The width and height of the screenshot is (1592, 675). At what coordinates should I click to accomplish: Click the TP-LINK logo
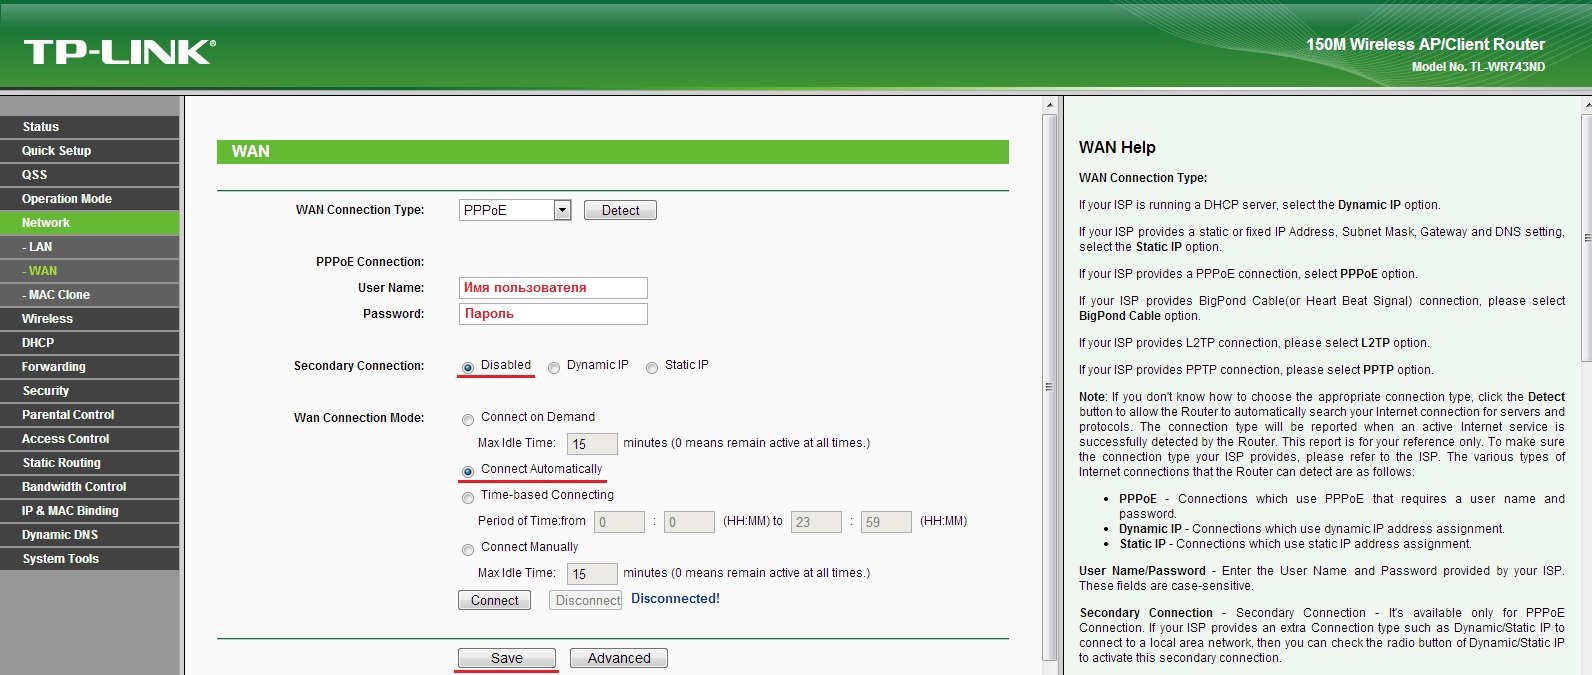pyautogui.click(x=119, y=52)
